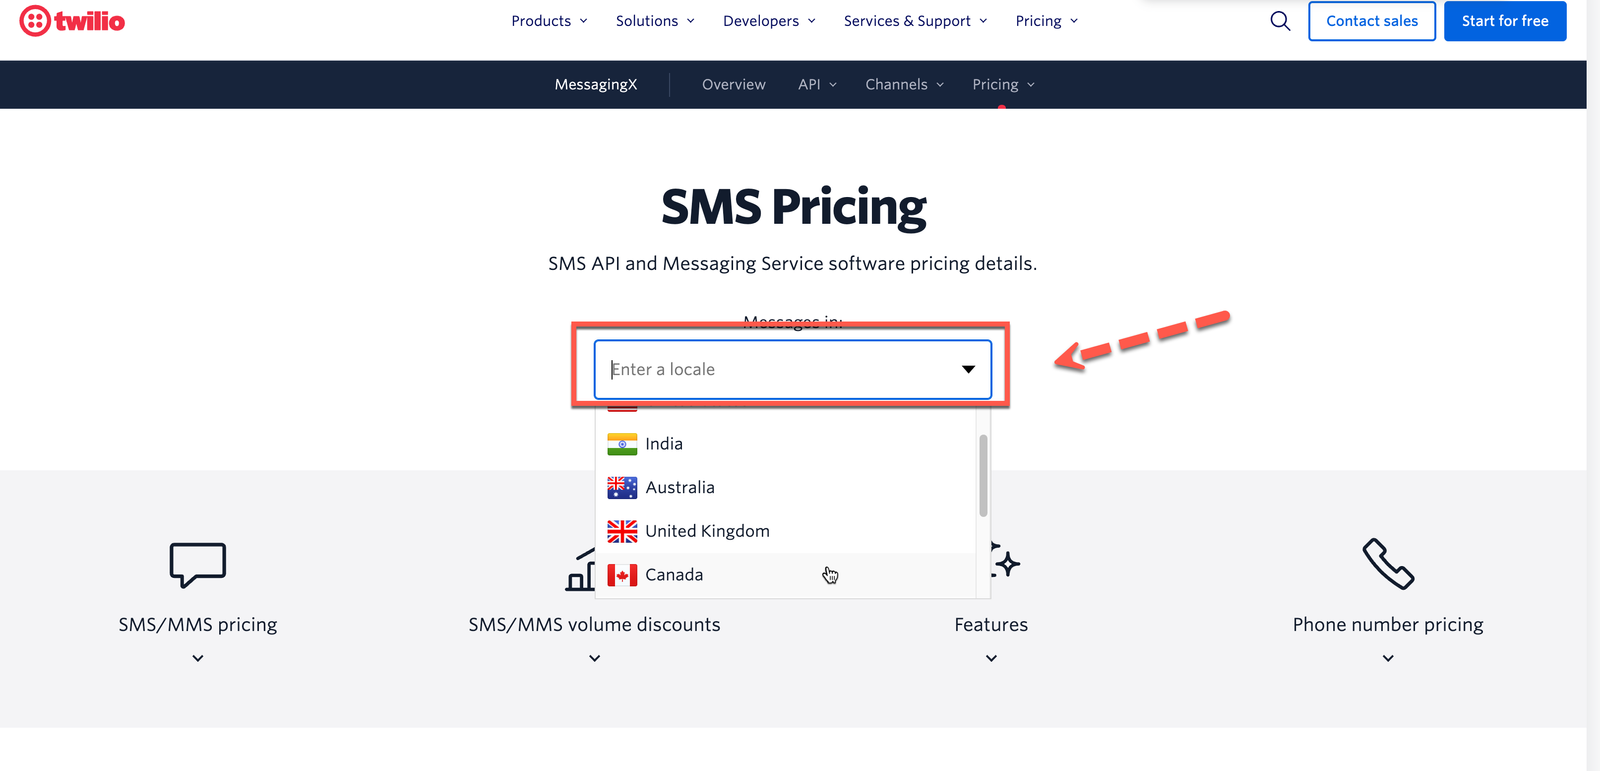
Task: Click the Australia flag icon
Action: [622, 488]
